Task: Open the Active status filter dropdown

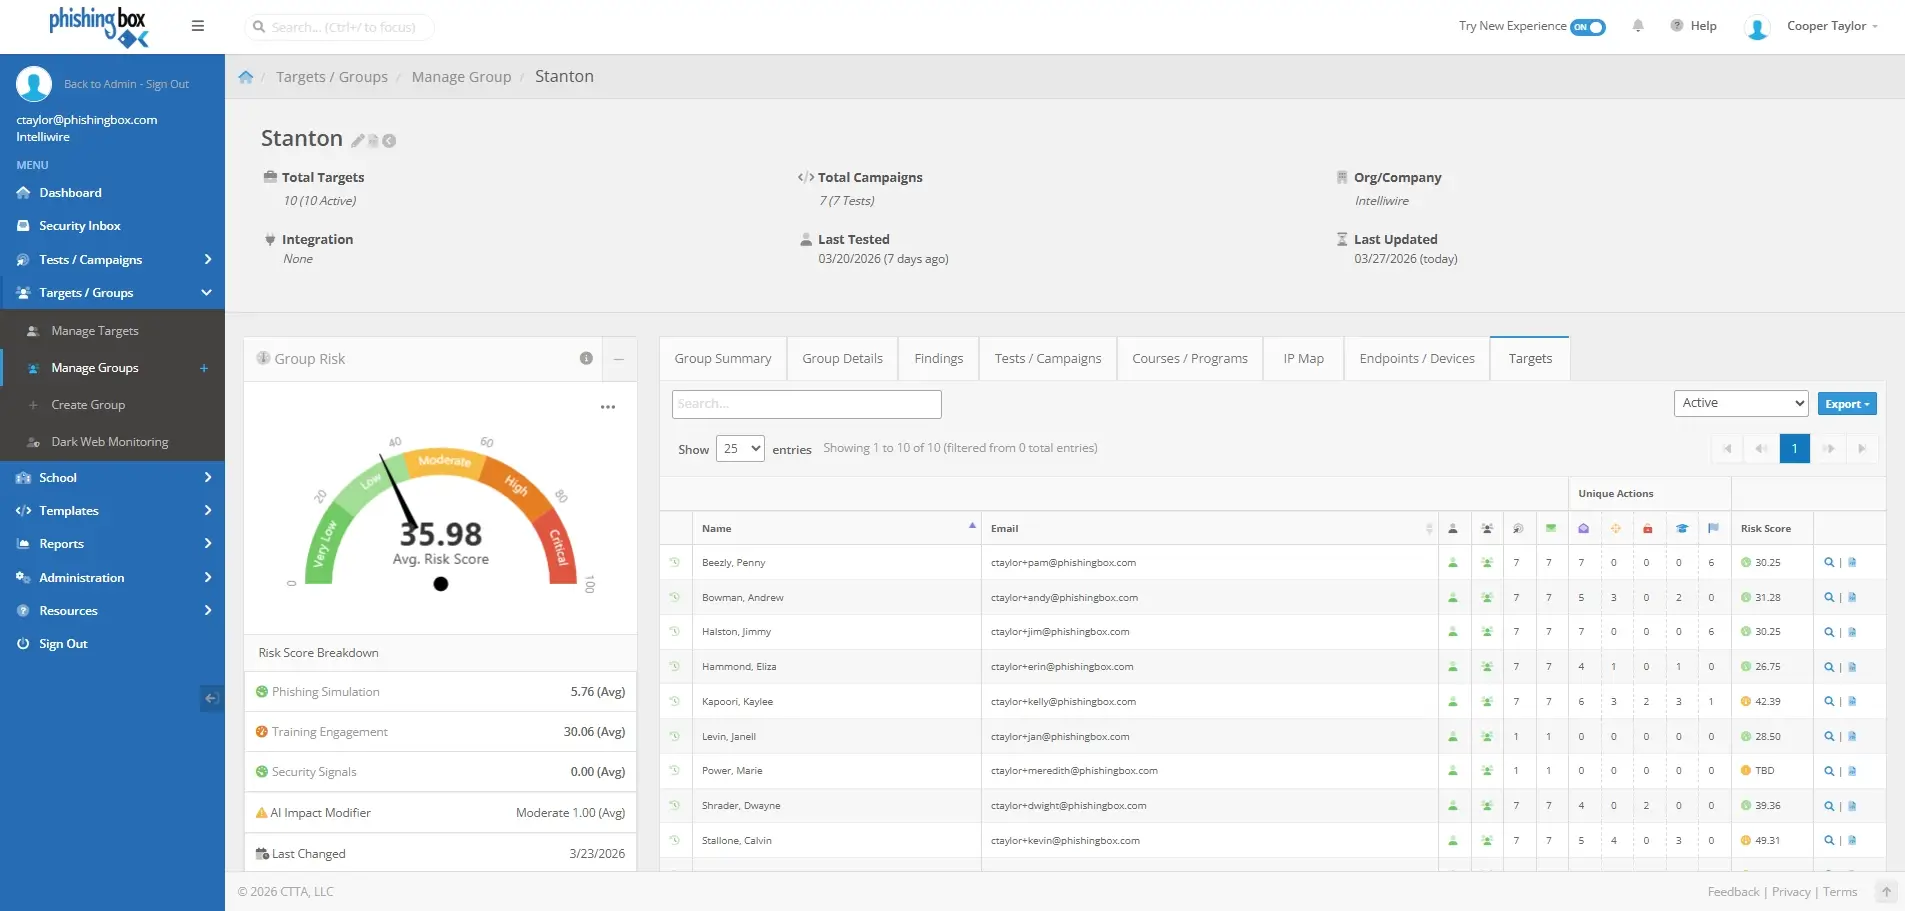Action: [x=1740, y=403]
